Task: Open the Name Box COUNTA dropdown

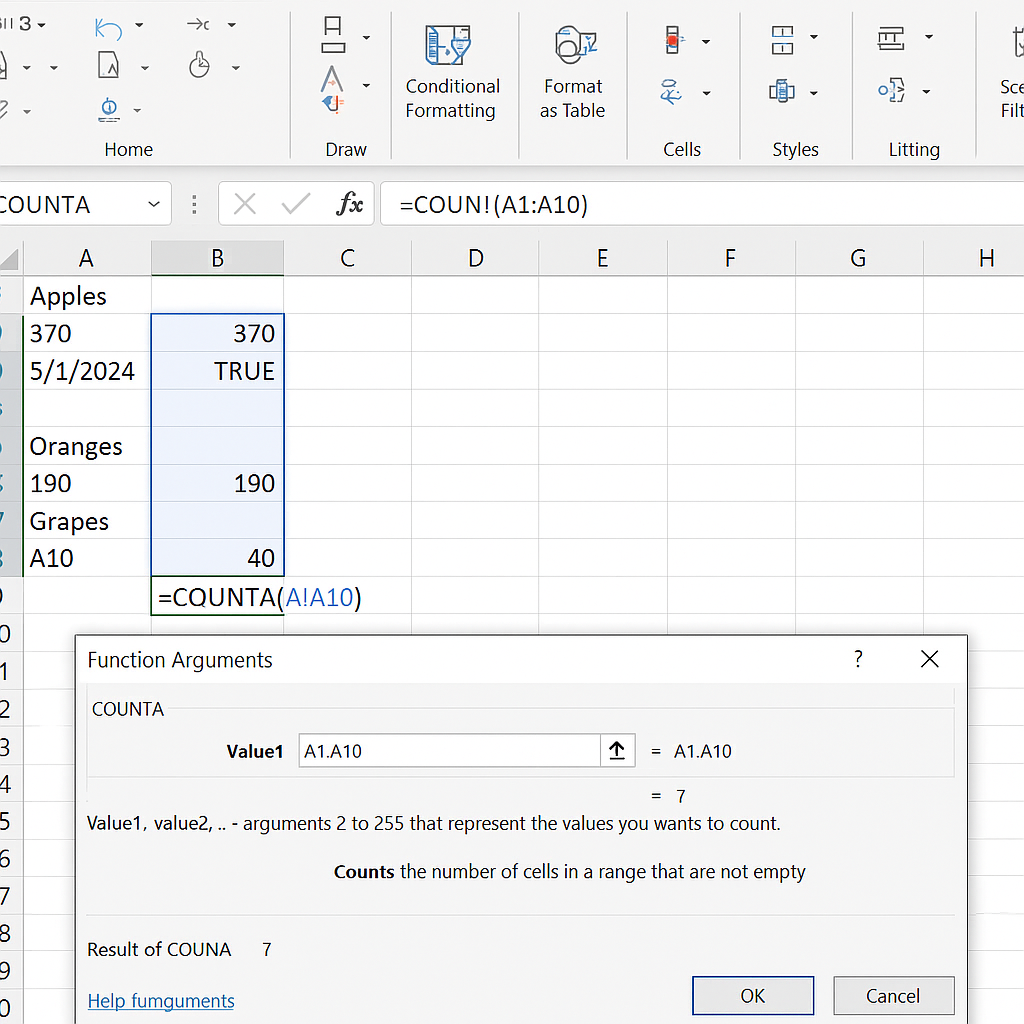Action: pyautogui.click(x=154, y=204)
